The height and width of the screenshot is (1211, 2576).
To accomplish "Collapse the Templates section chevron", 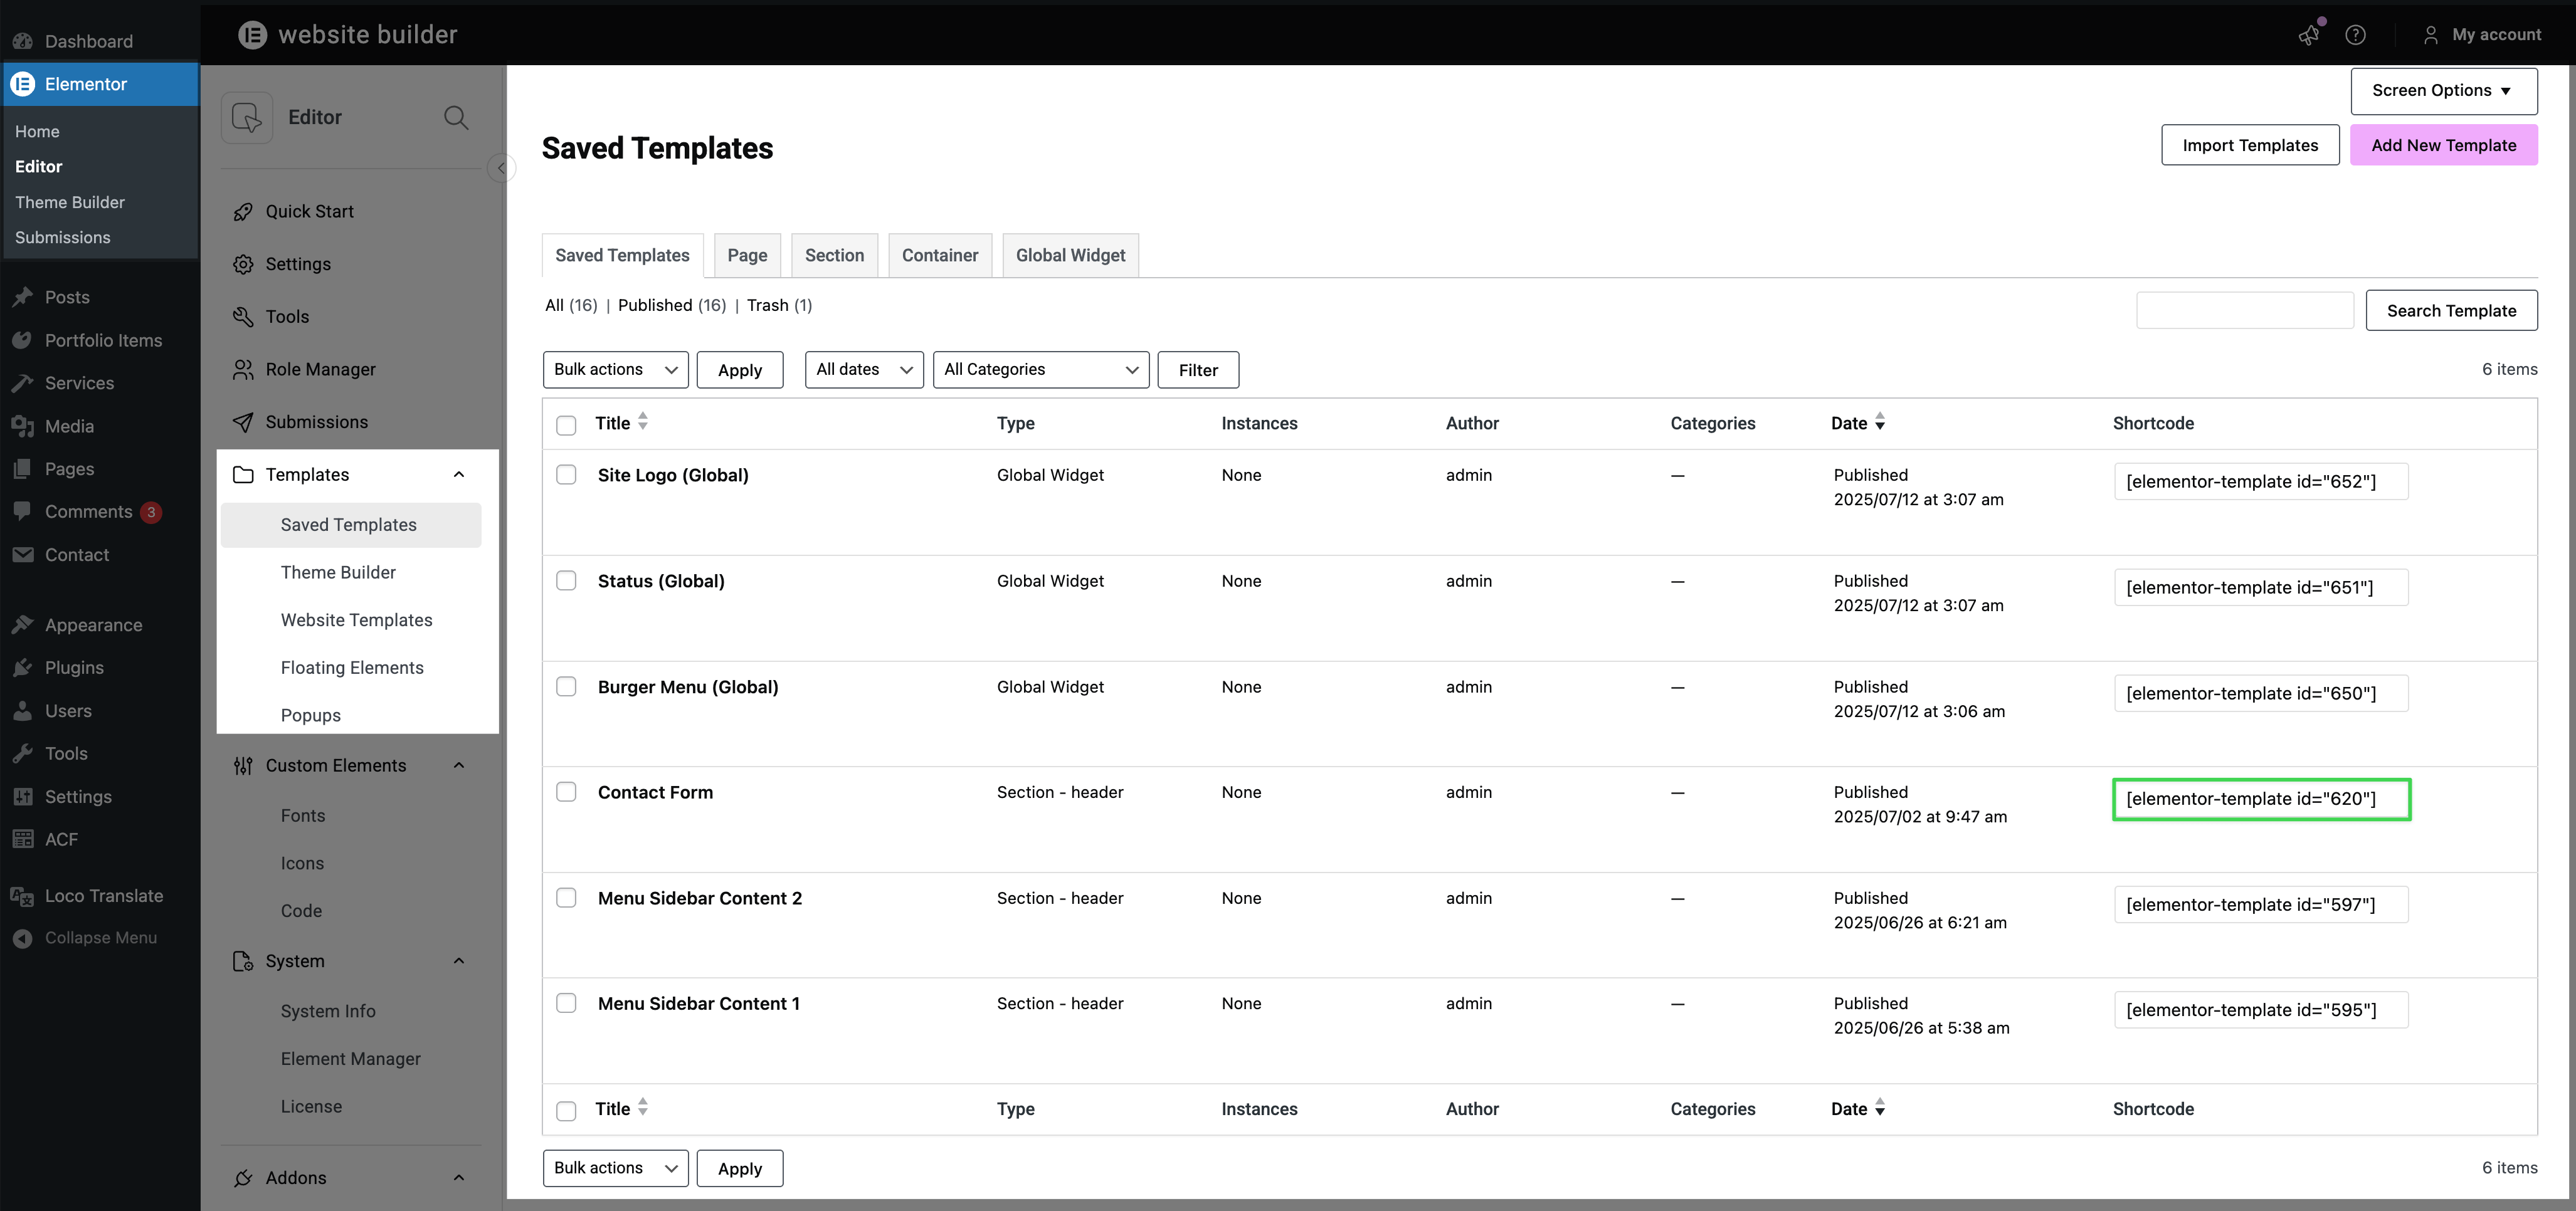I will coord(459,475).
